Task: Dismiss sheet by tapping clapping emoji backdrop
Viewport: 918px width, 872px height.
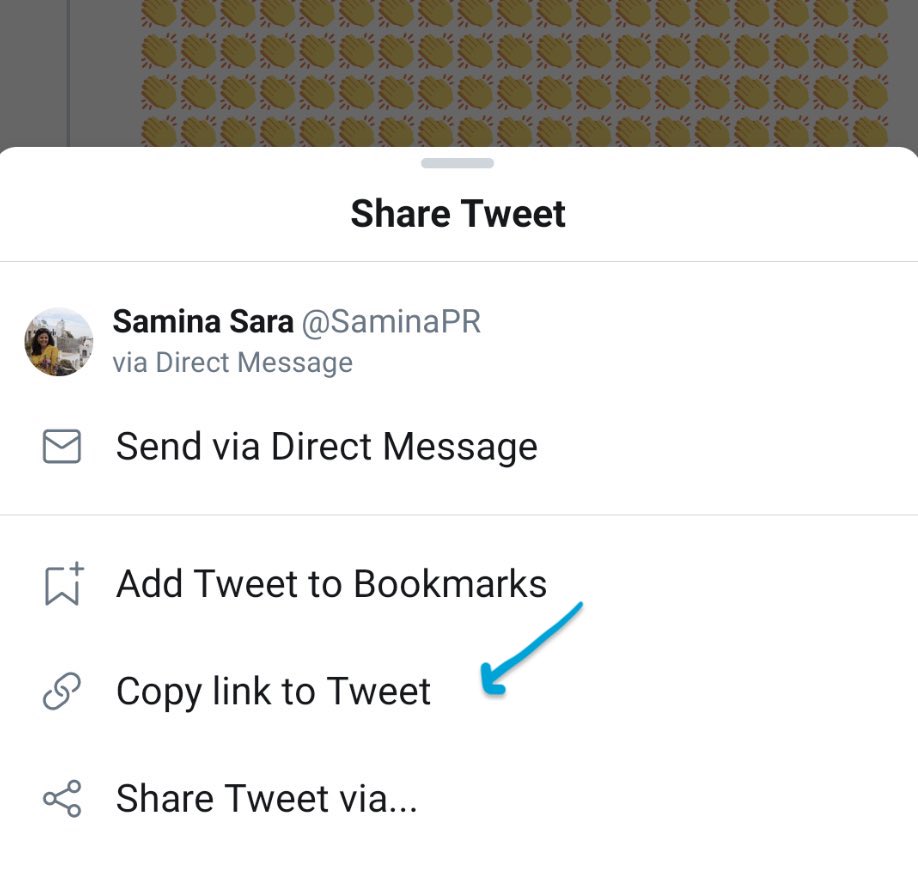Action: pyautogui.click(x=500, y=70)
